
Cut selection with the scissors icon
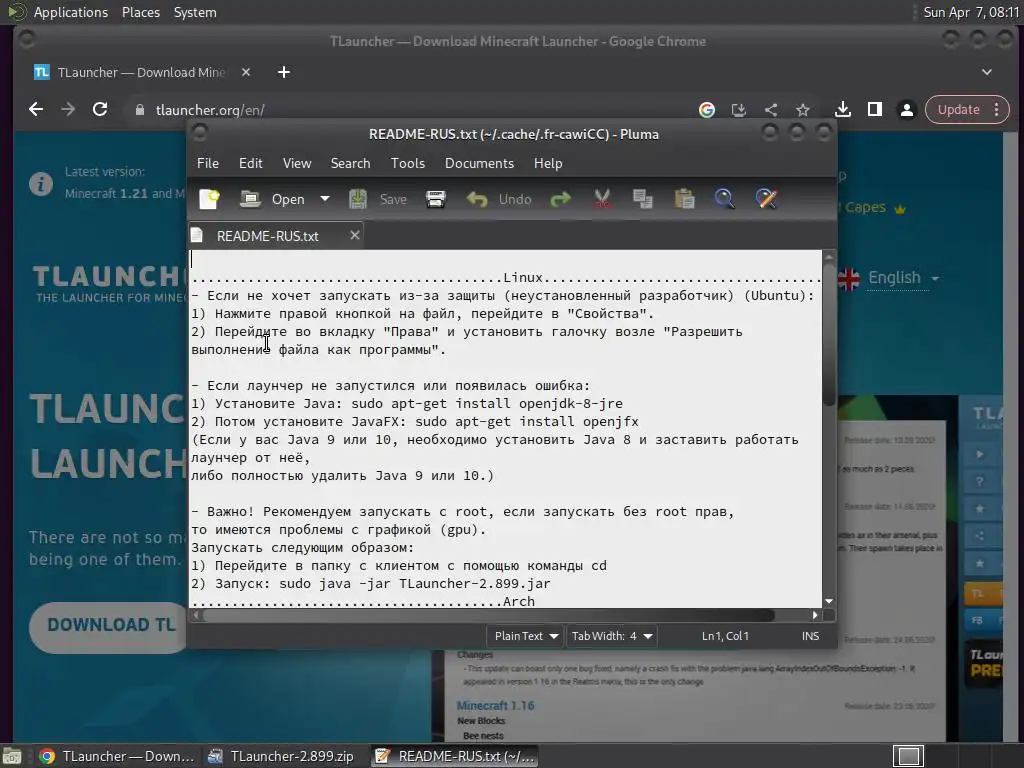[602, 199]
